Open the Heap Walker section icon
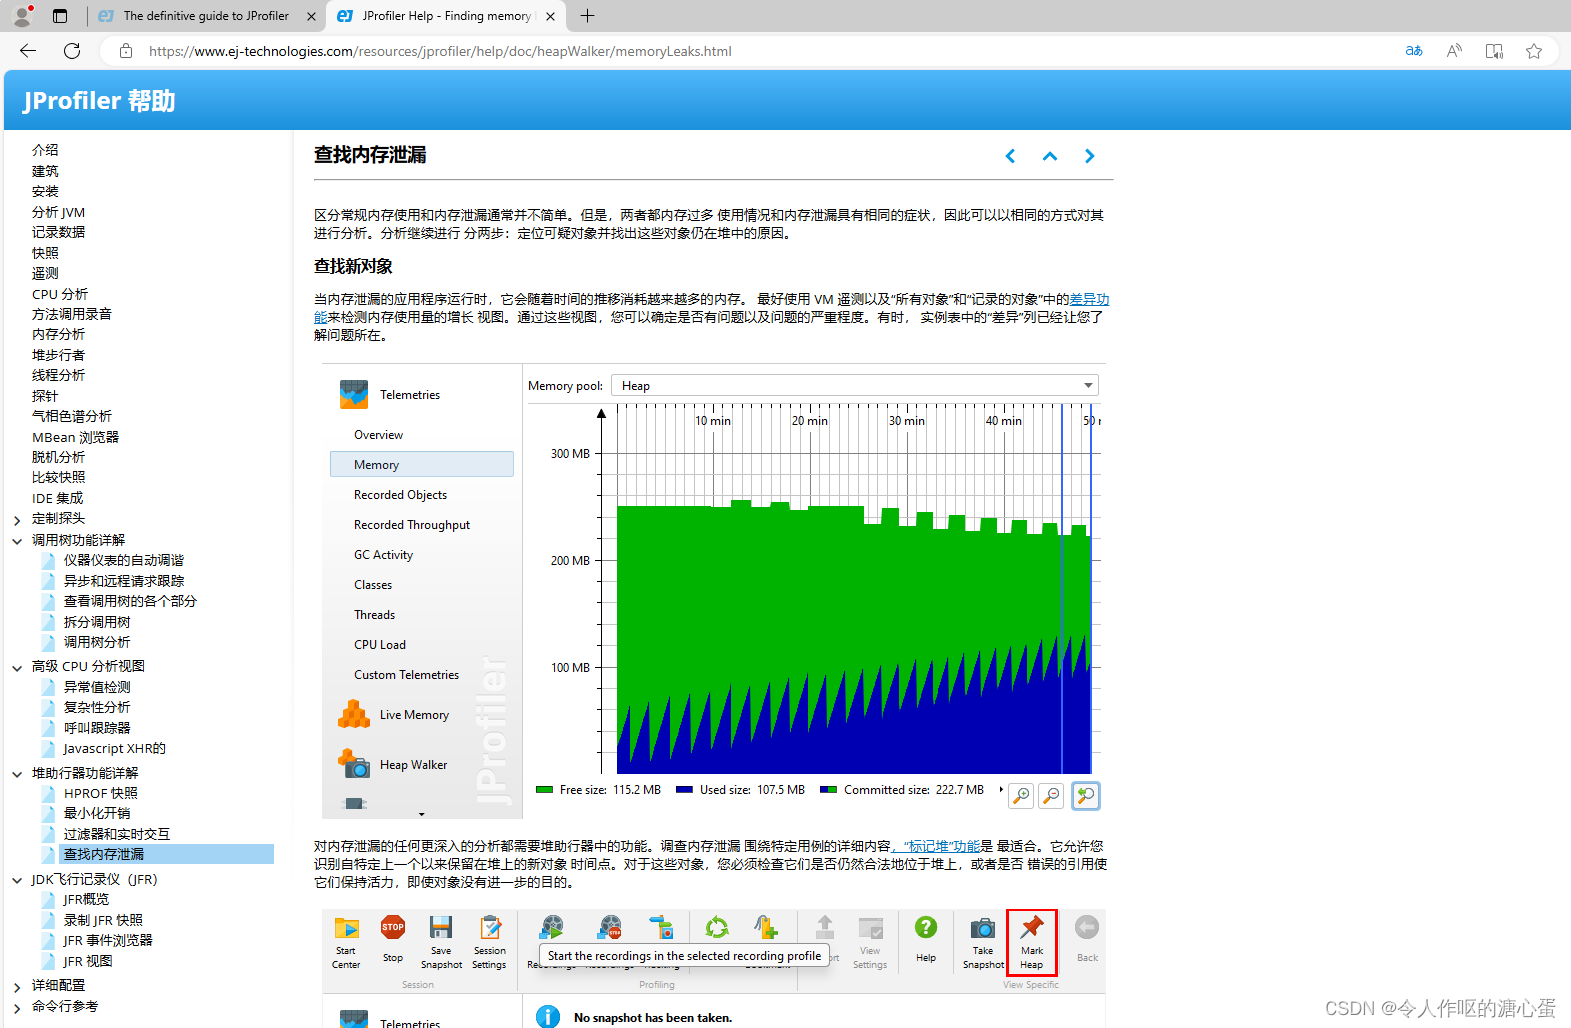This screenshot has width=1571, height=1028. [354, 764]
